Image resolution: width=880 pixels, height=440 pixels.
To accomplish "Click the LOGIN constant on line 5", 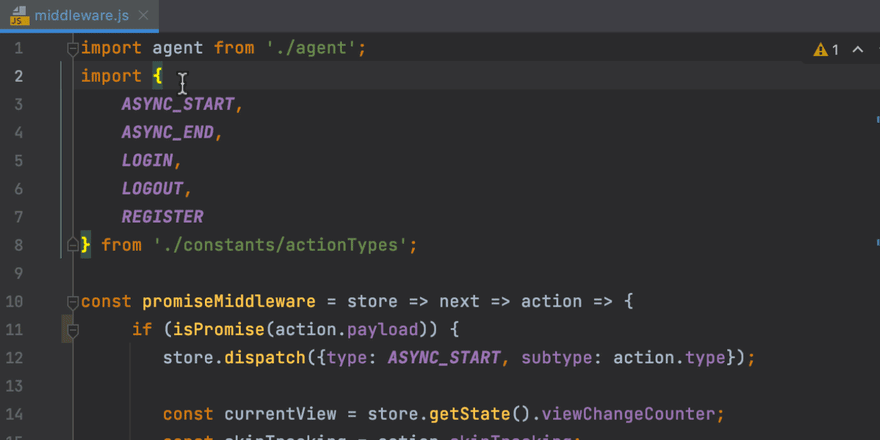I will (148, 161).
